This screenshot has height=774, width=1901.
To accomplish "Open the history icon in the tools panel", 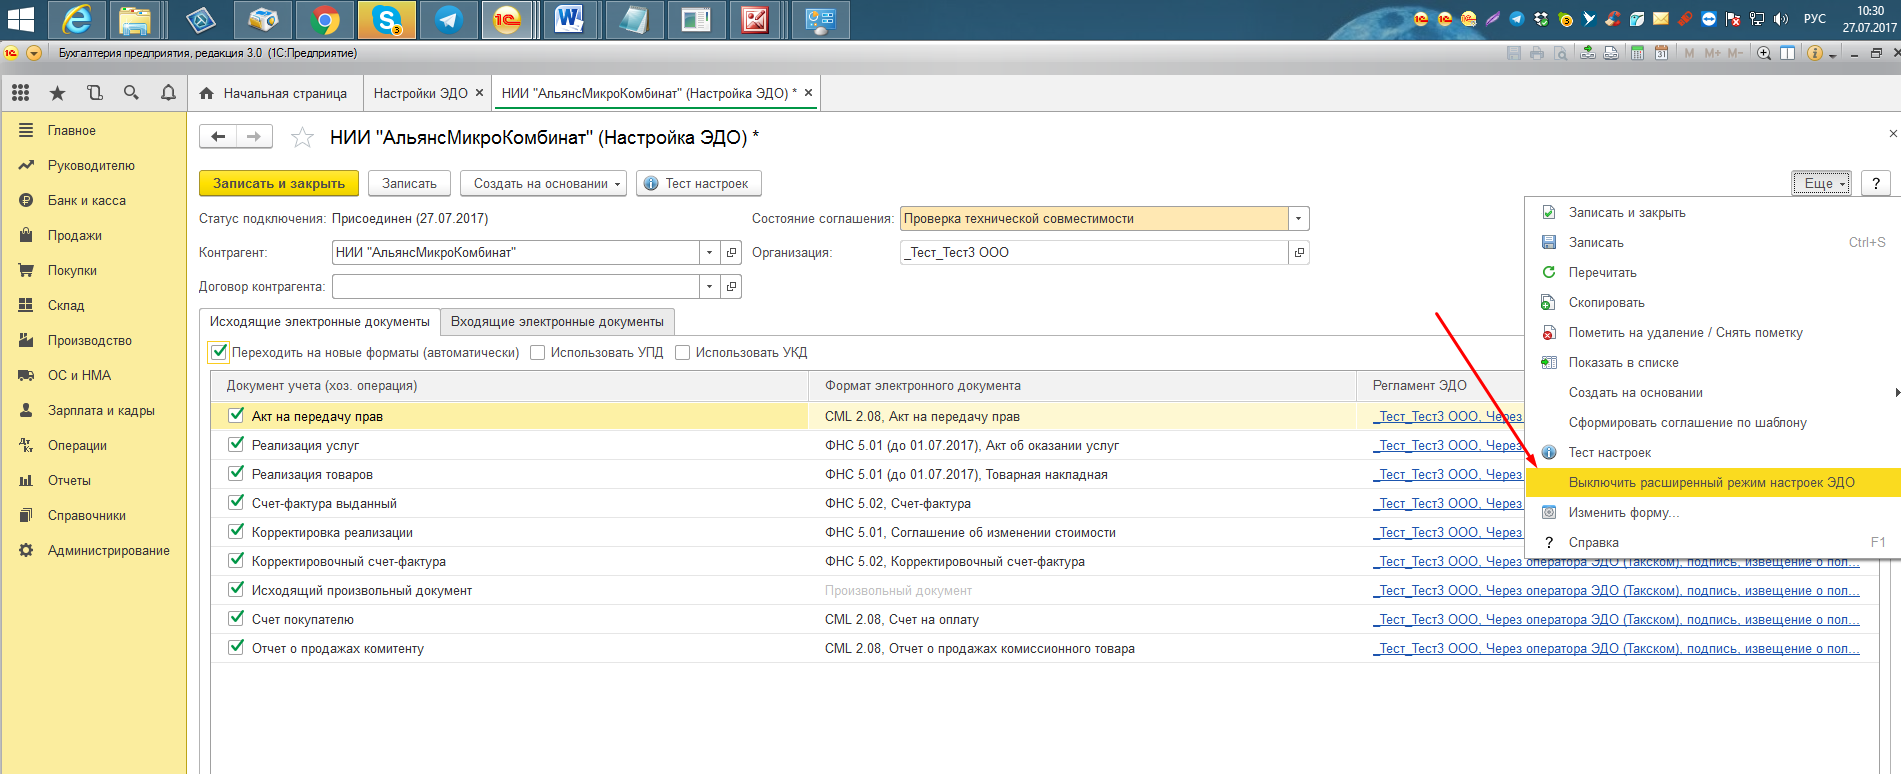I will point(95,93).
